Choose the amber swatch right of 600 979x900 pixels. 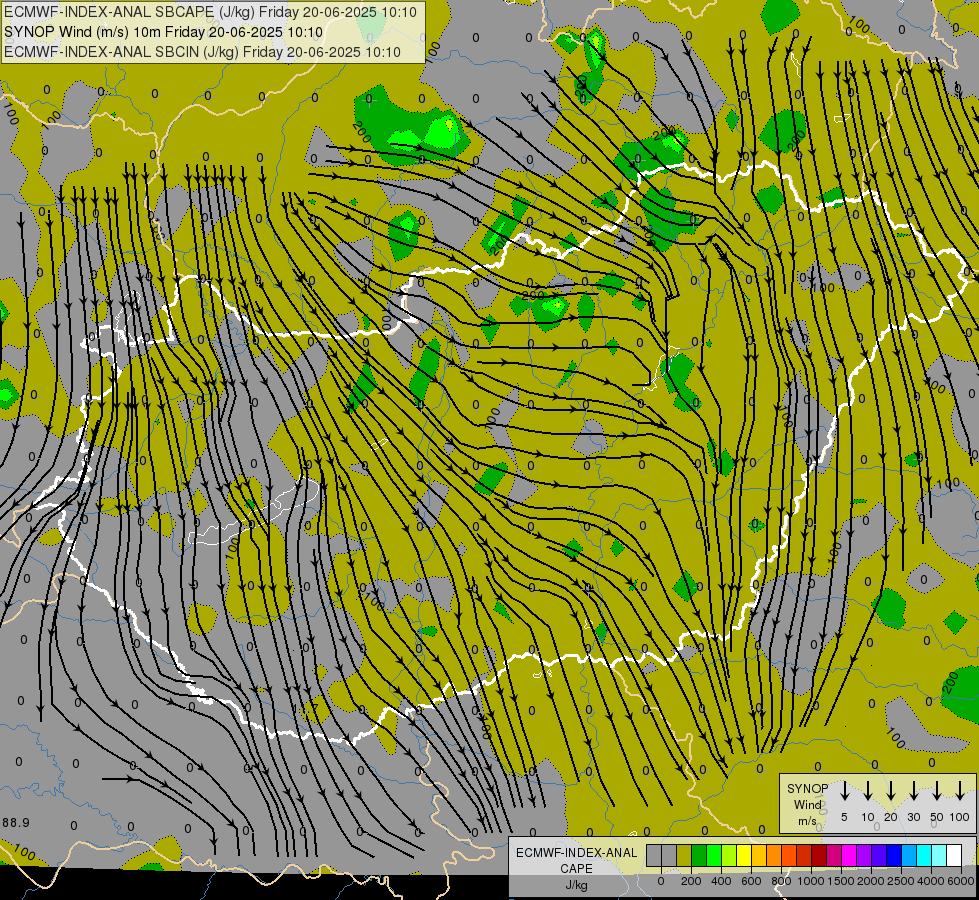pyautogui.click(x=759, y=855)
